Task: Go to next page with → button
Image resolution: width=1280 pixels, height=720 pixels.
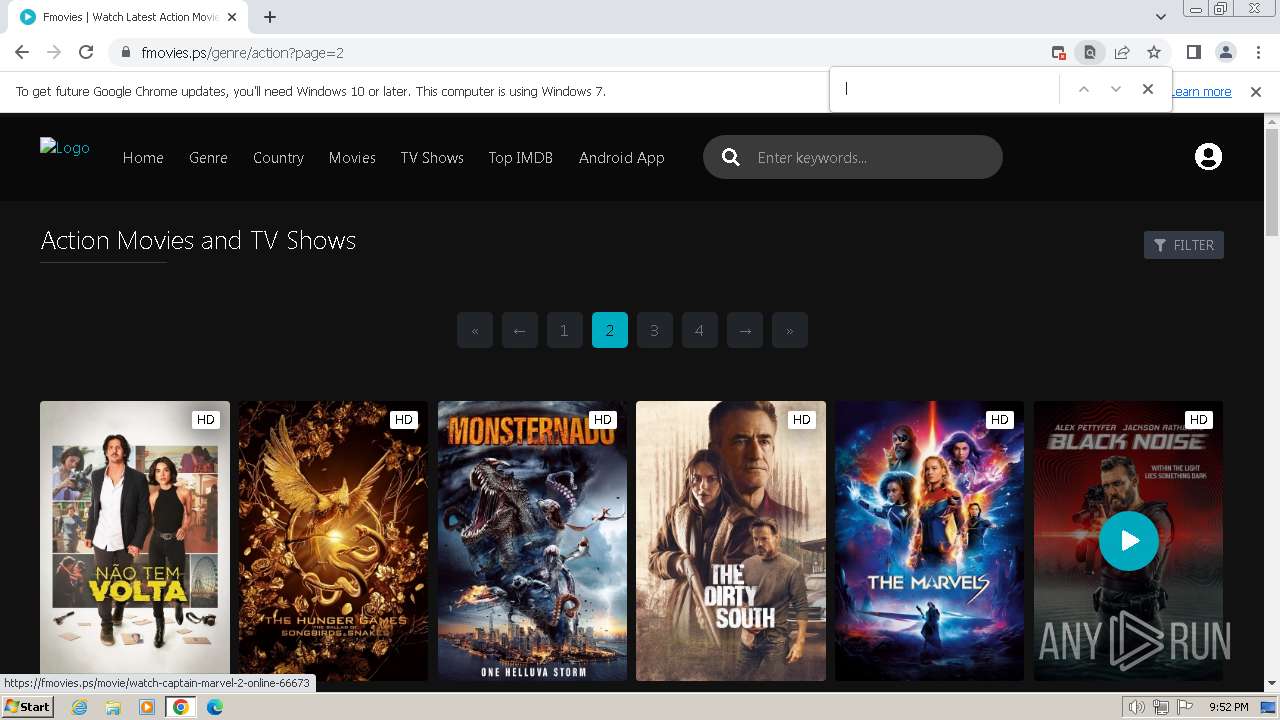Action: tap(745, 330)
